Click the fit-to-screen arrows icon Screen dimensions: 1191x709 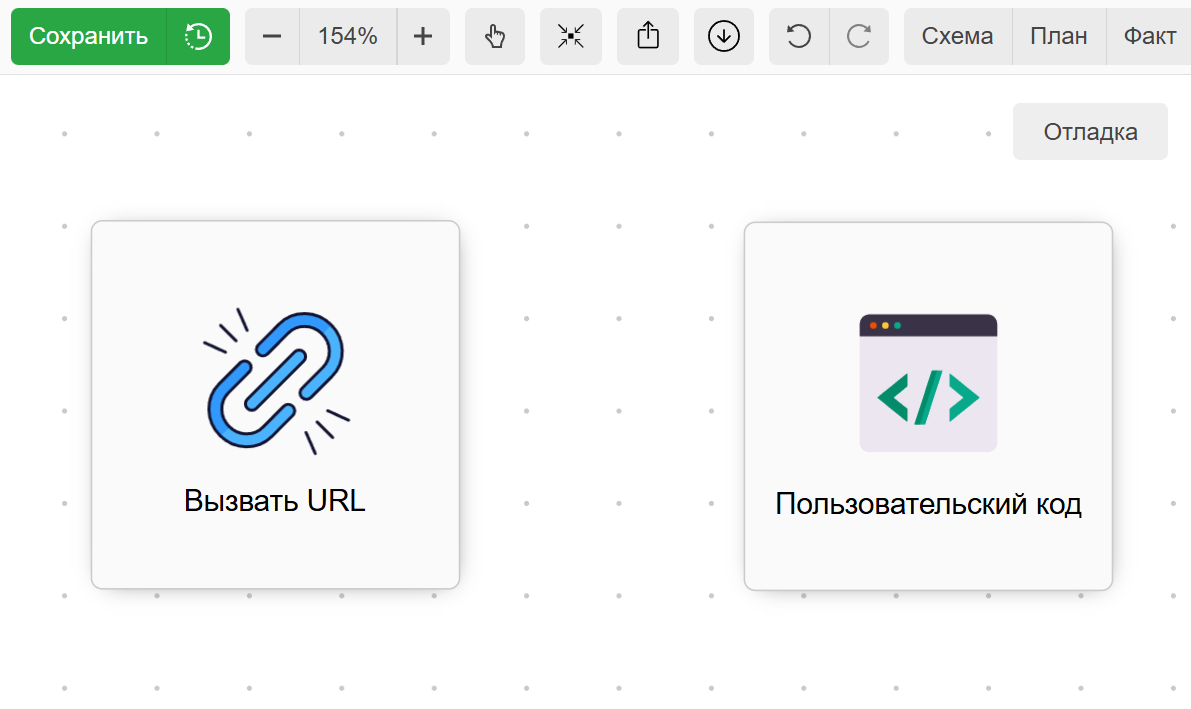(x=571, y=37)
